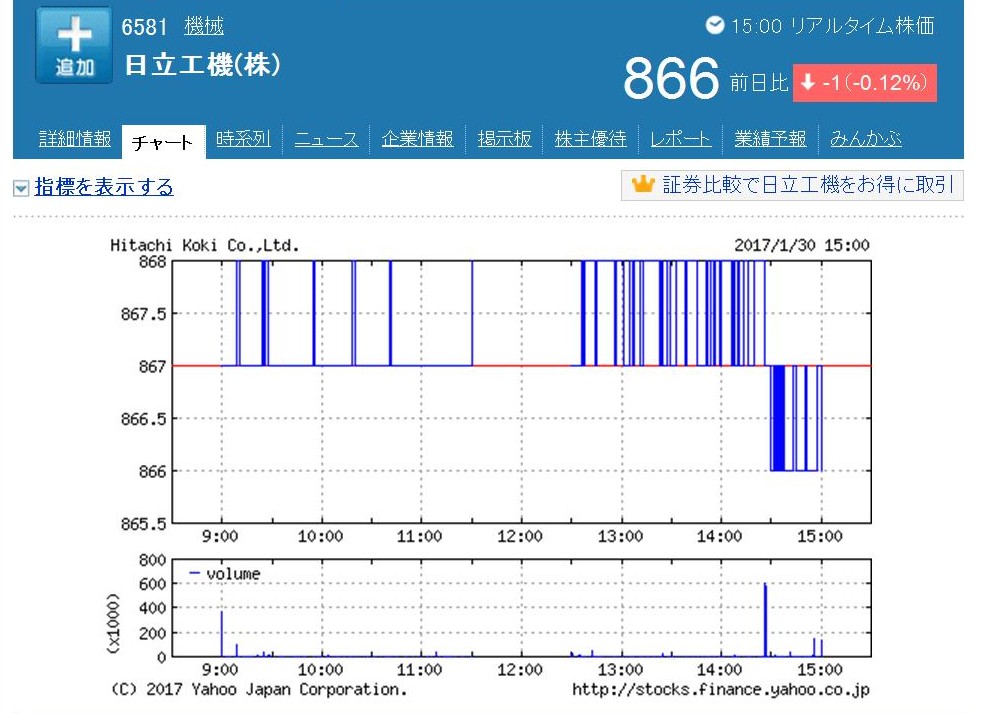The image size is (985, 714).
Task: Open the 詳細情報 tab
Action: tap(75, 139)
